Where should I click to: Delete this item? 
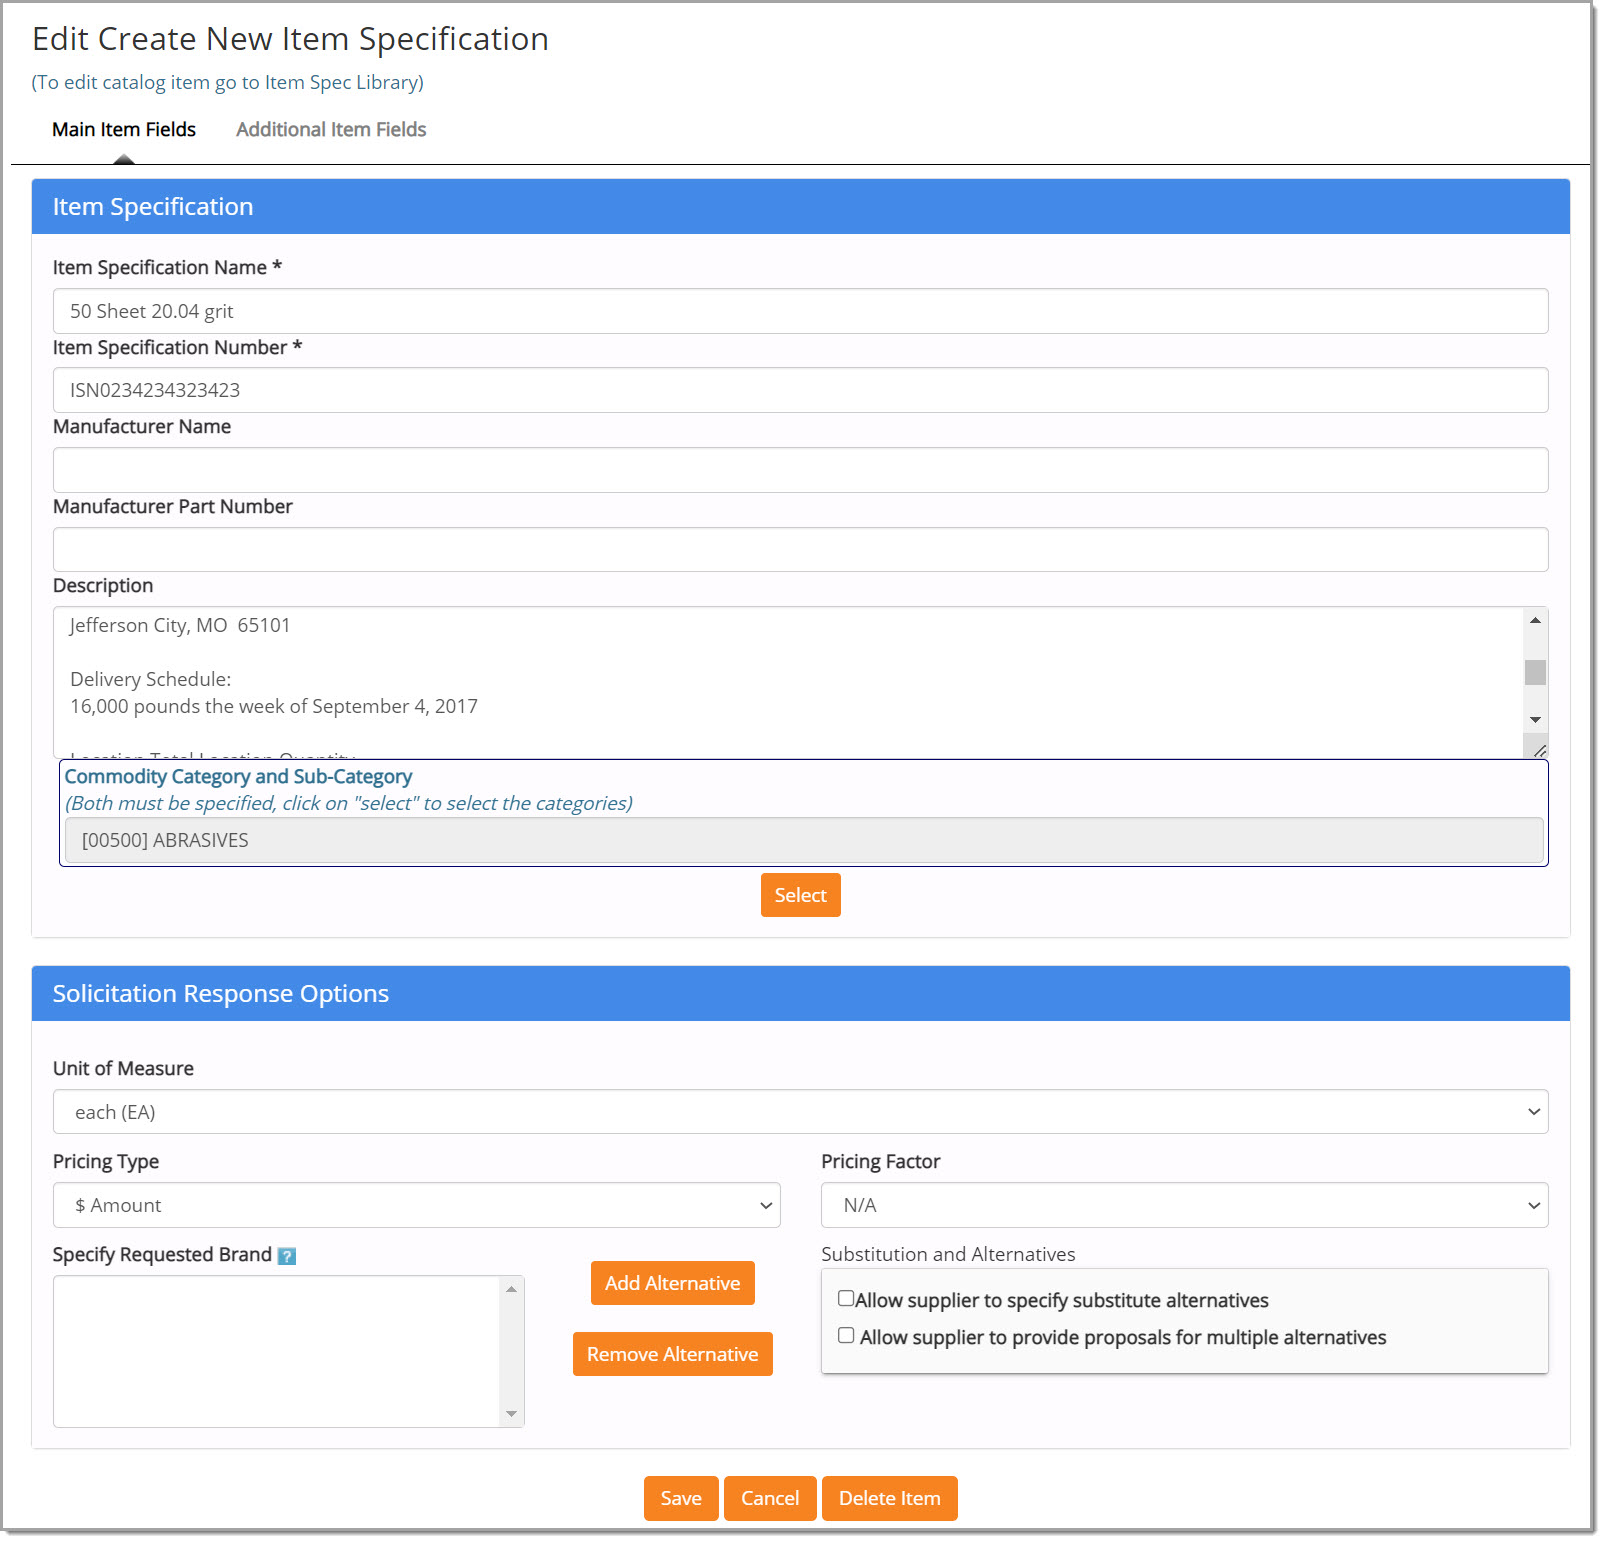889,1498
